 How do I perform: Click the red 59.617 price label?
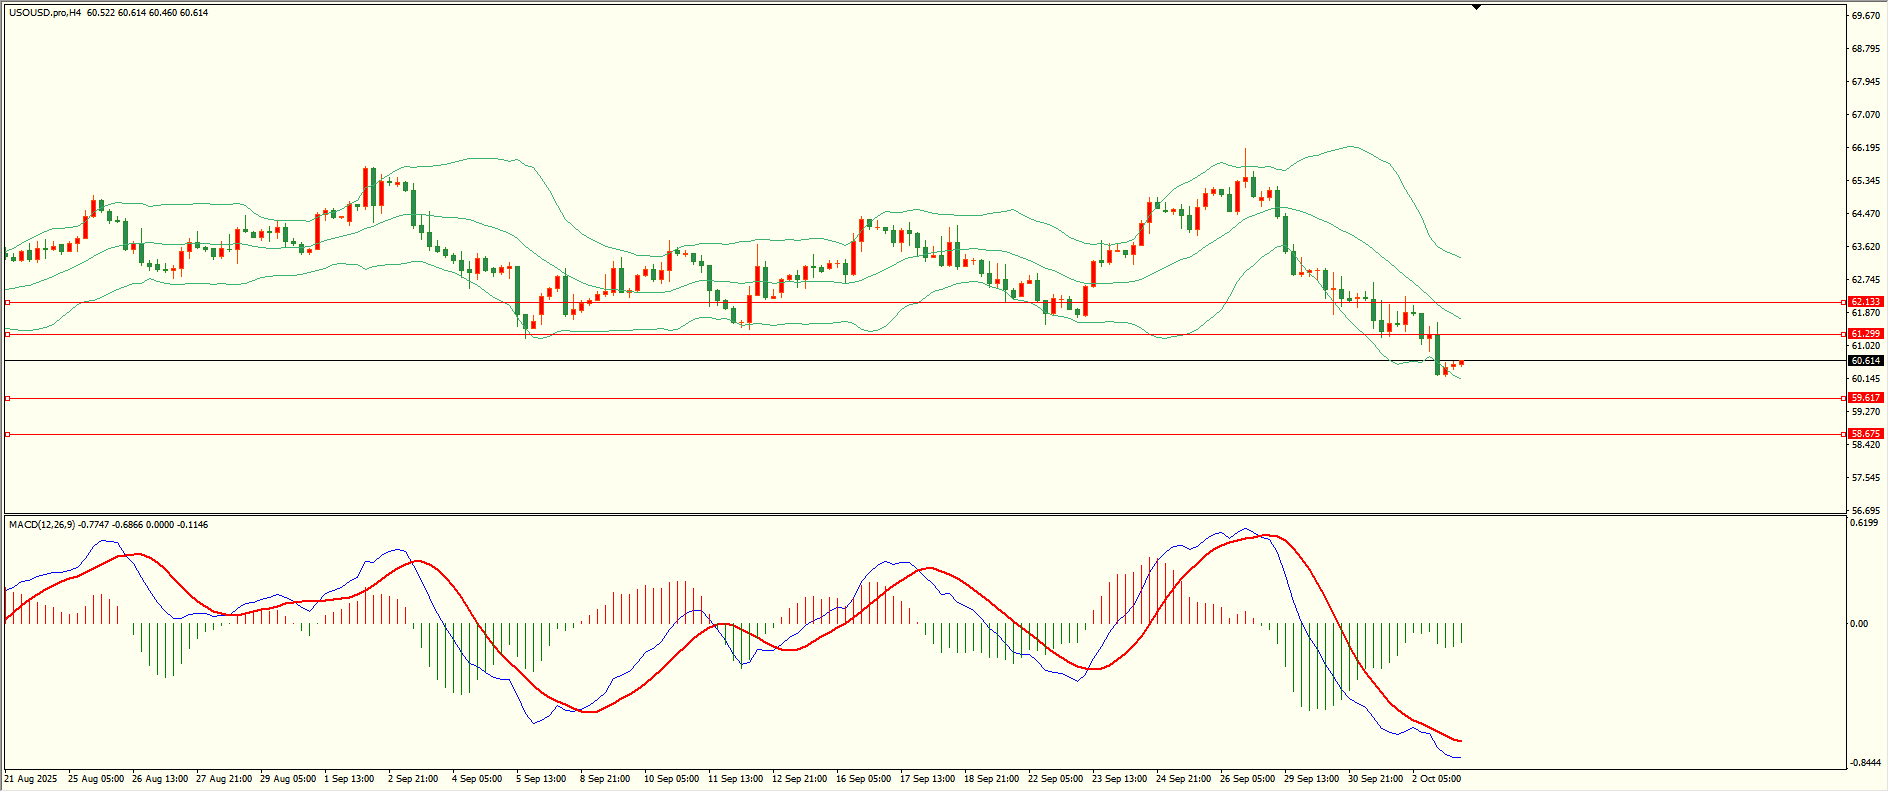point(1865,398)
